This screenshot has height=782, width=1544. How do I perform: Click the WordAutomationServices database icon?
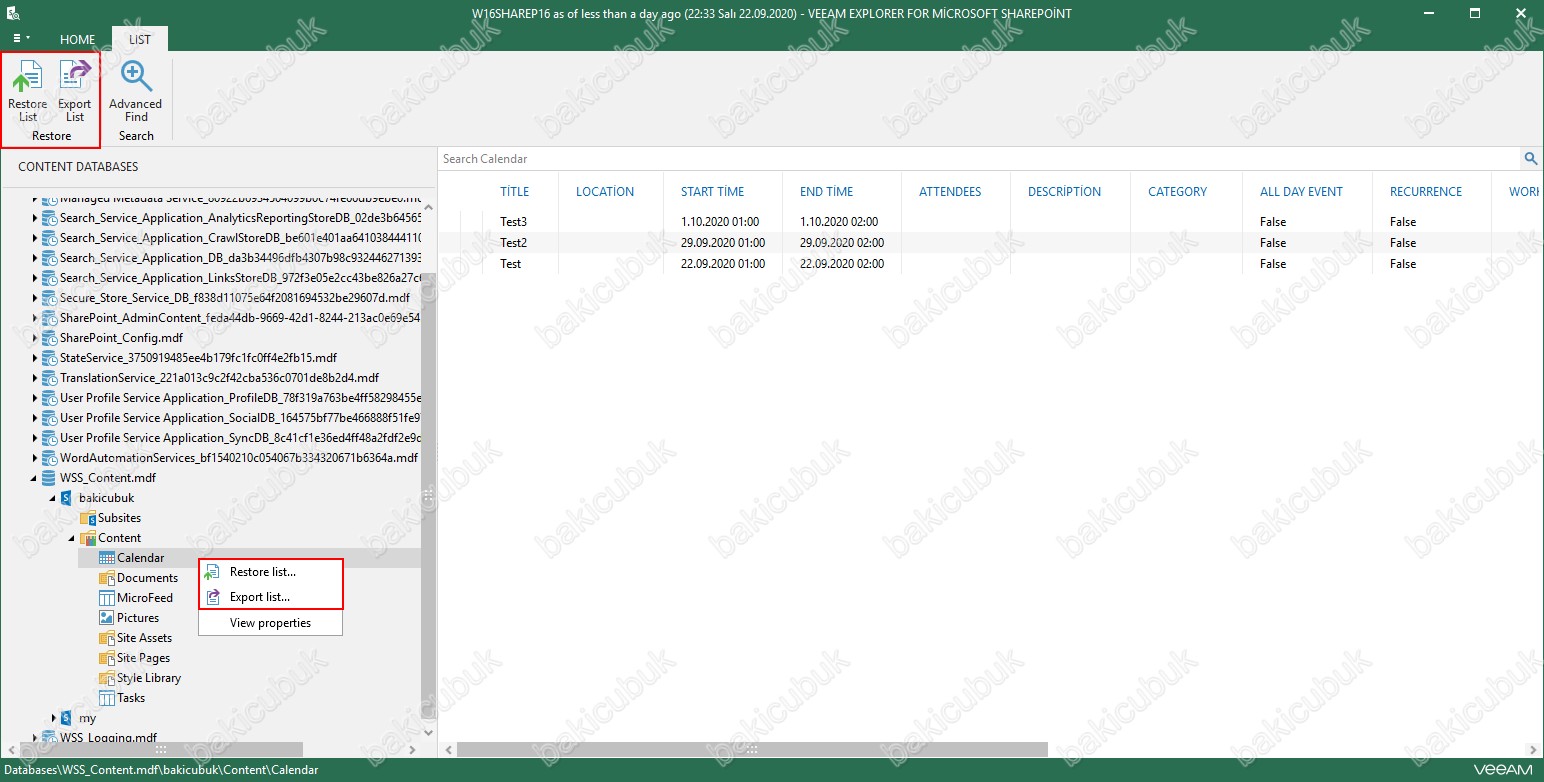click(49, 458)
